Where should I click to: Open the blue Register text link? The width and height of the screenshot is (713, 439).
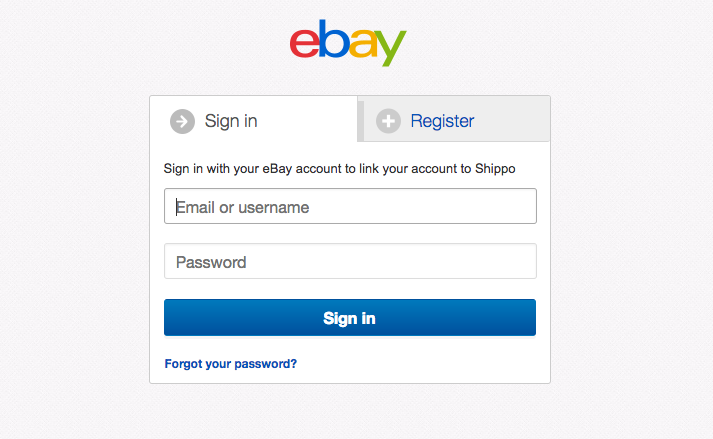(442, 121)
